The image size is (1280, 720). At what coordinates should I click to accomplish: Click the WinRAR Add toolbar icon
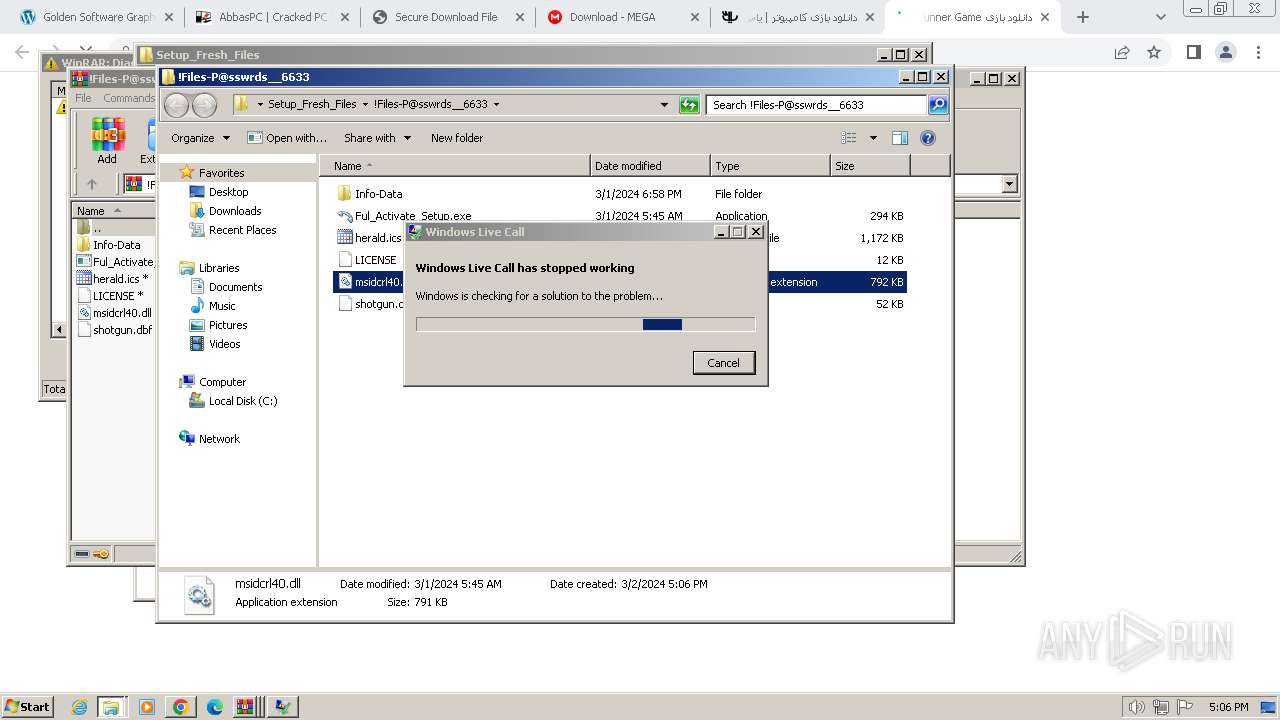pyautogui.click(x=107, y=140)
